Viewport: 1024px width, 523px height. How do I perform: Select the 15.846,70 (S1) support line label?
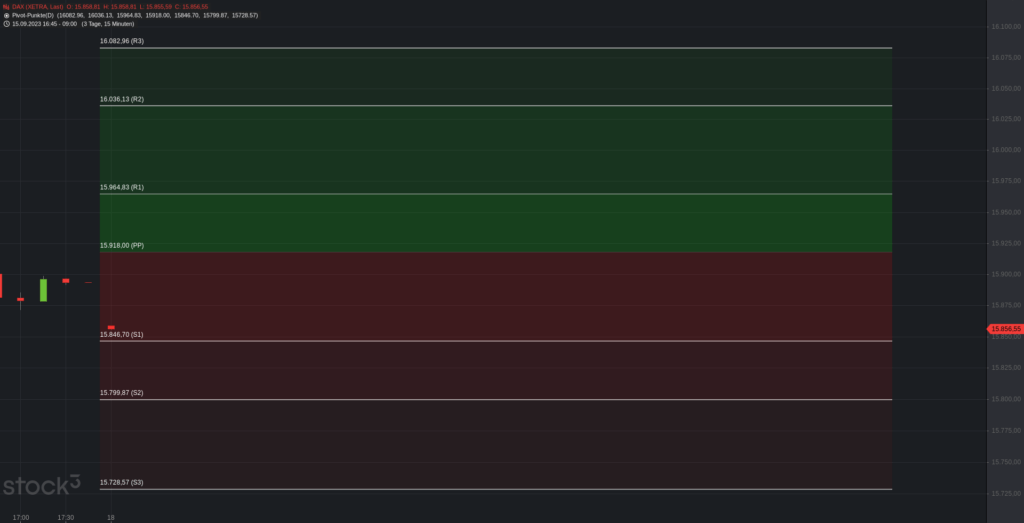[x=121, y=334]
